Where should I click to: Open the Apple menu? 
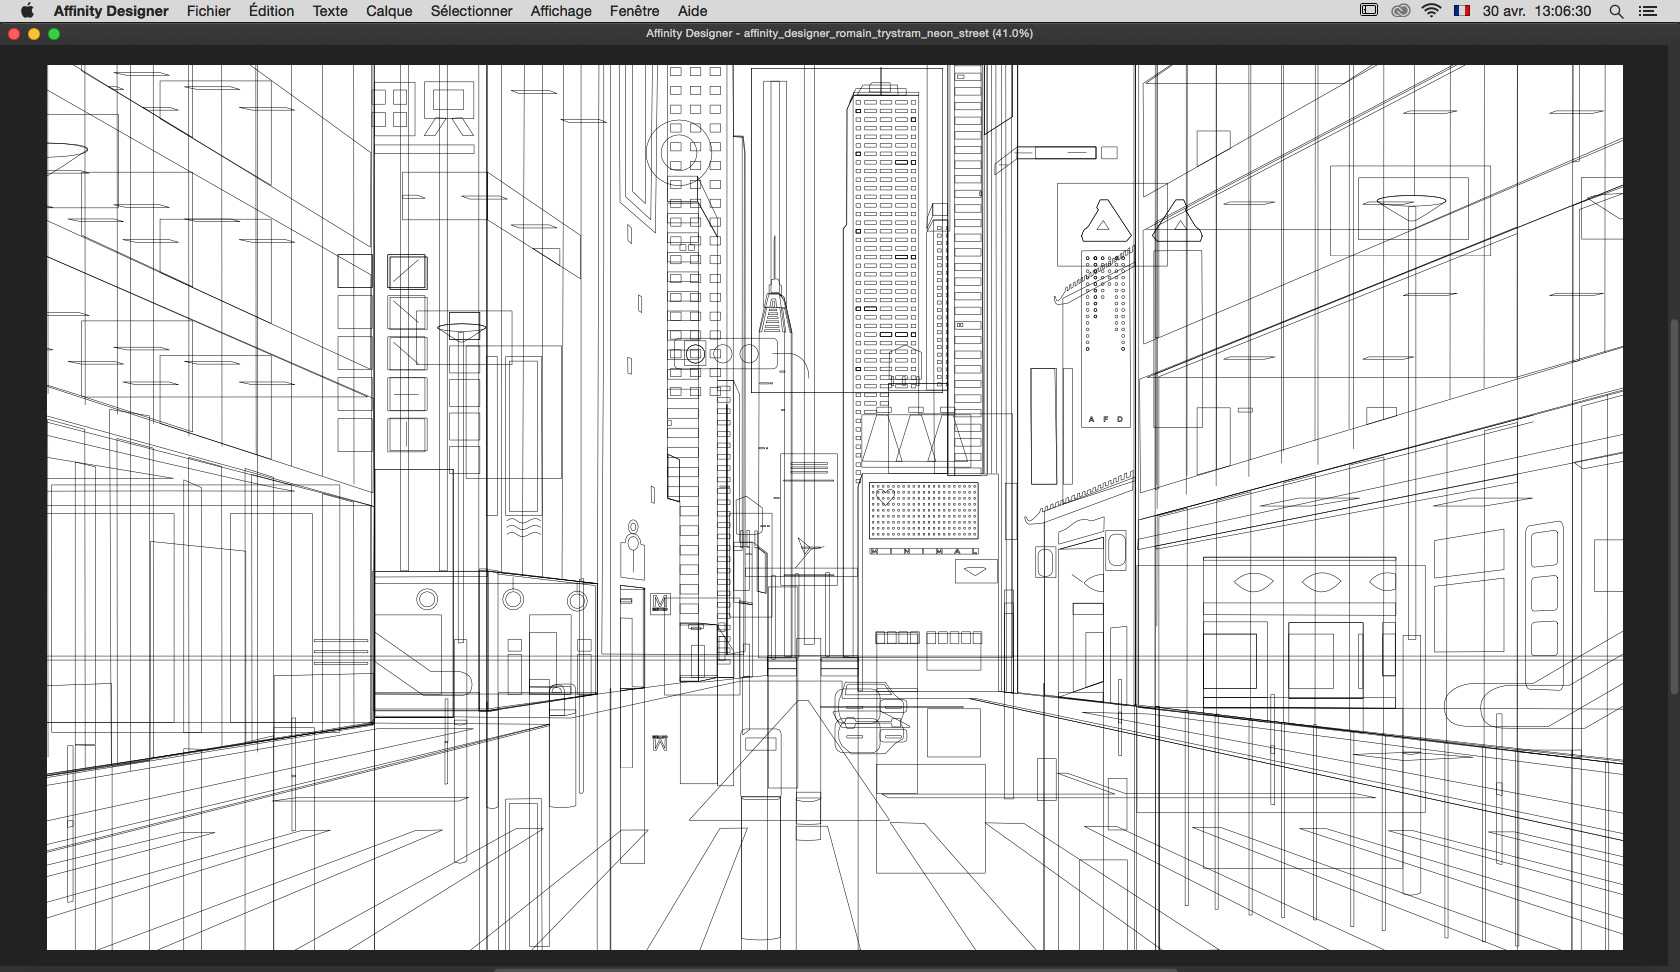pos(27,11)
